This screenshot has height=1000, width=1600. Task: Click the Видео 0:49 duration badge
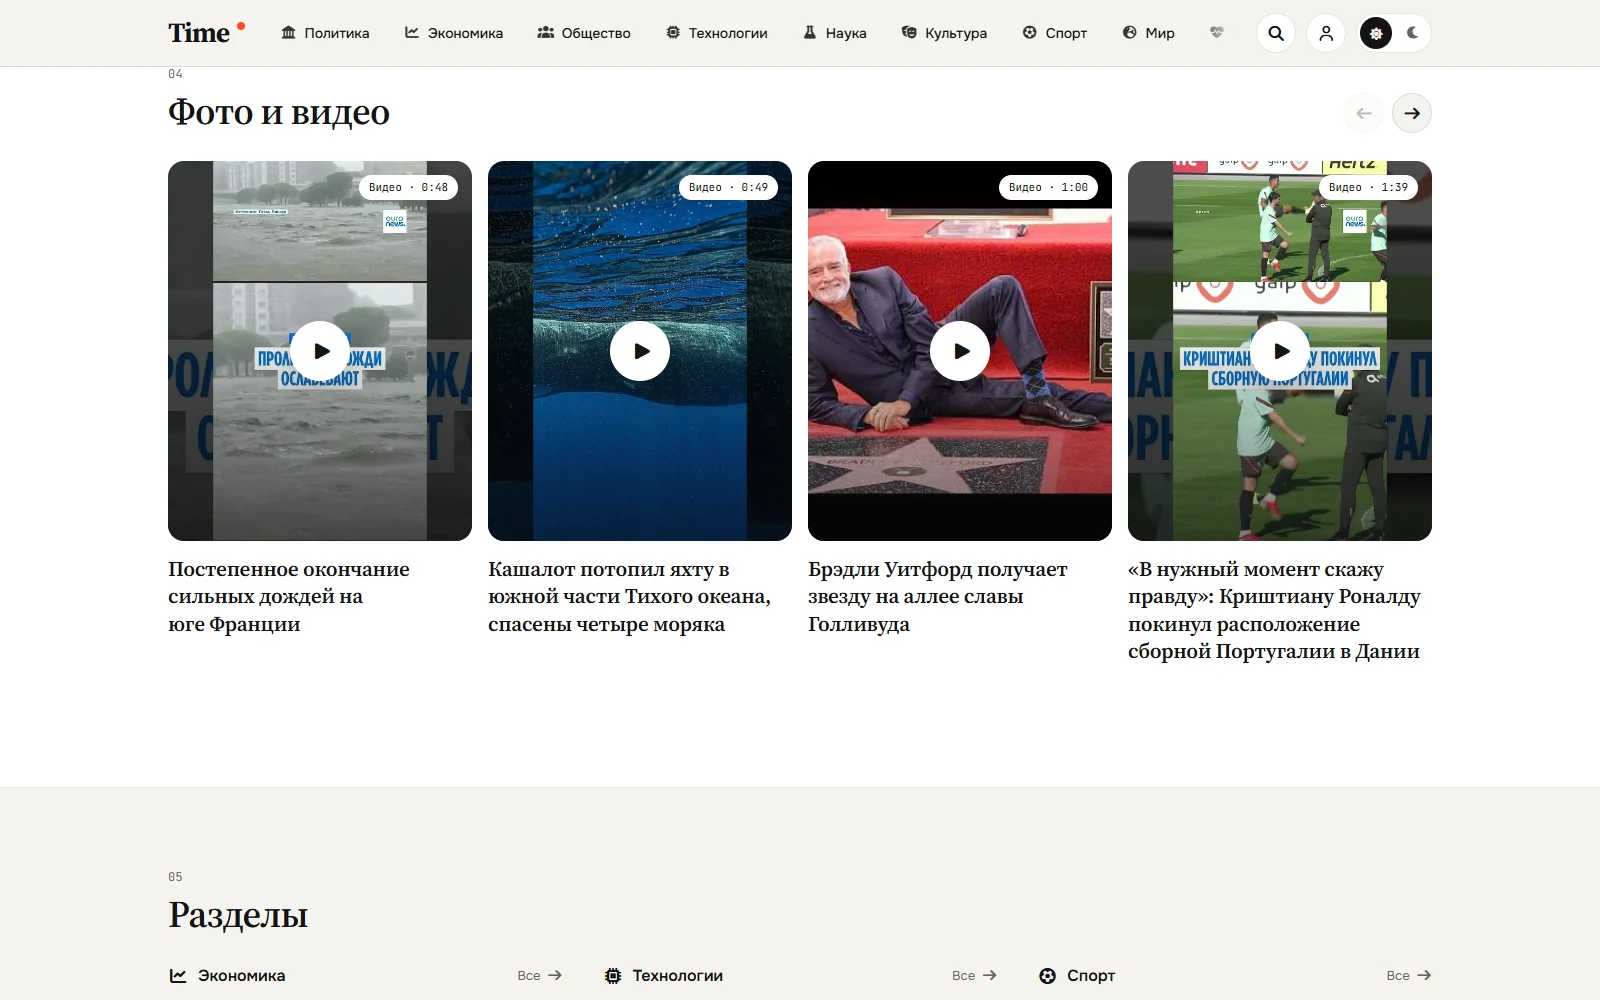click(728, 187)
